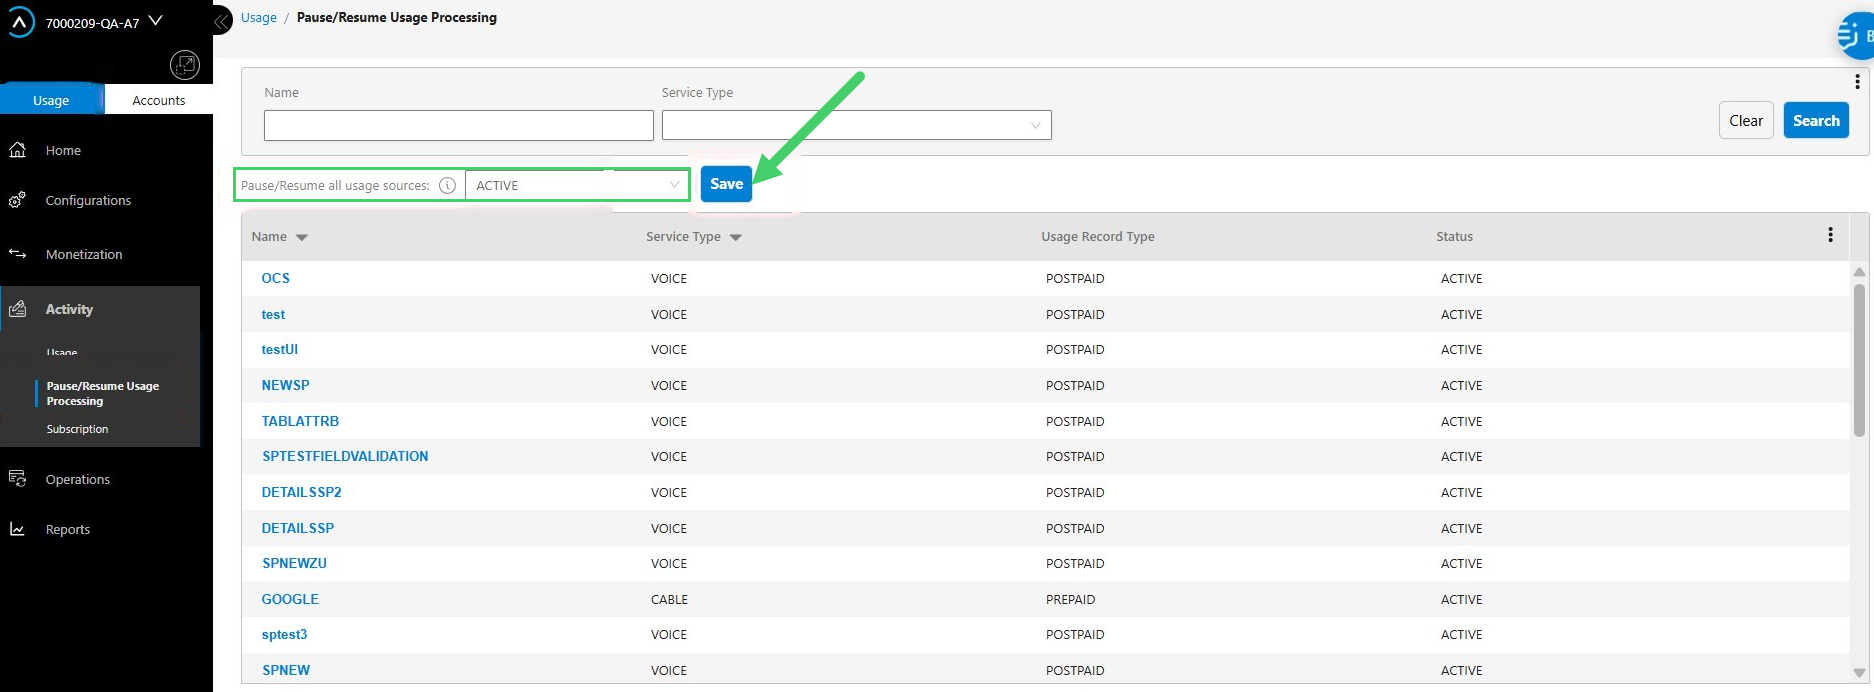Open the SPTESTFIELDVALIDATION link
This screenshot has height=692, width=1874.
(345, 456)
